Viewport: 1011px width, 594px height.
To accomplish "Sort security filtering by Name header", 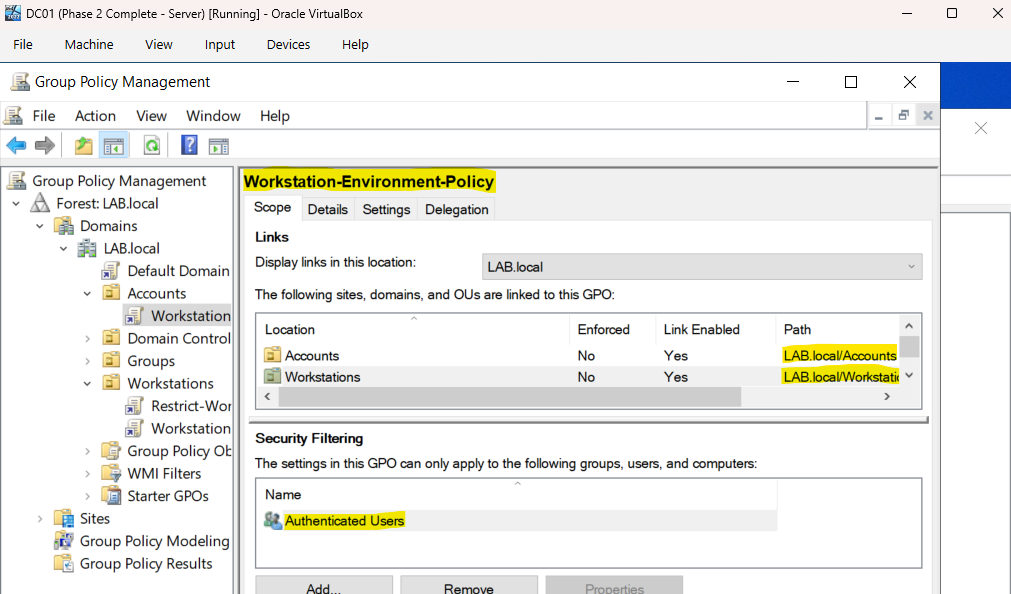I will pyautogui.click(x=517, y=495).
